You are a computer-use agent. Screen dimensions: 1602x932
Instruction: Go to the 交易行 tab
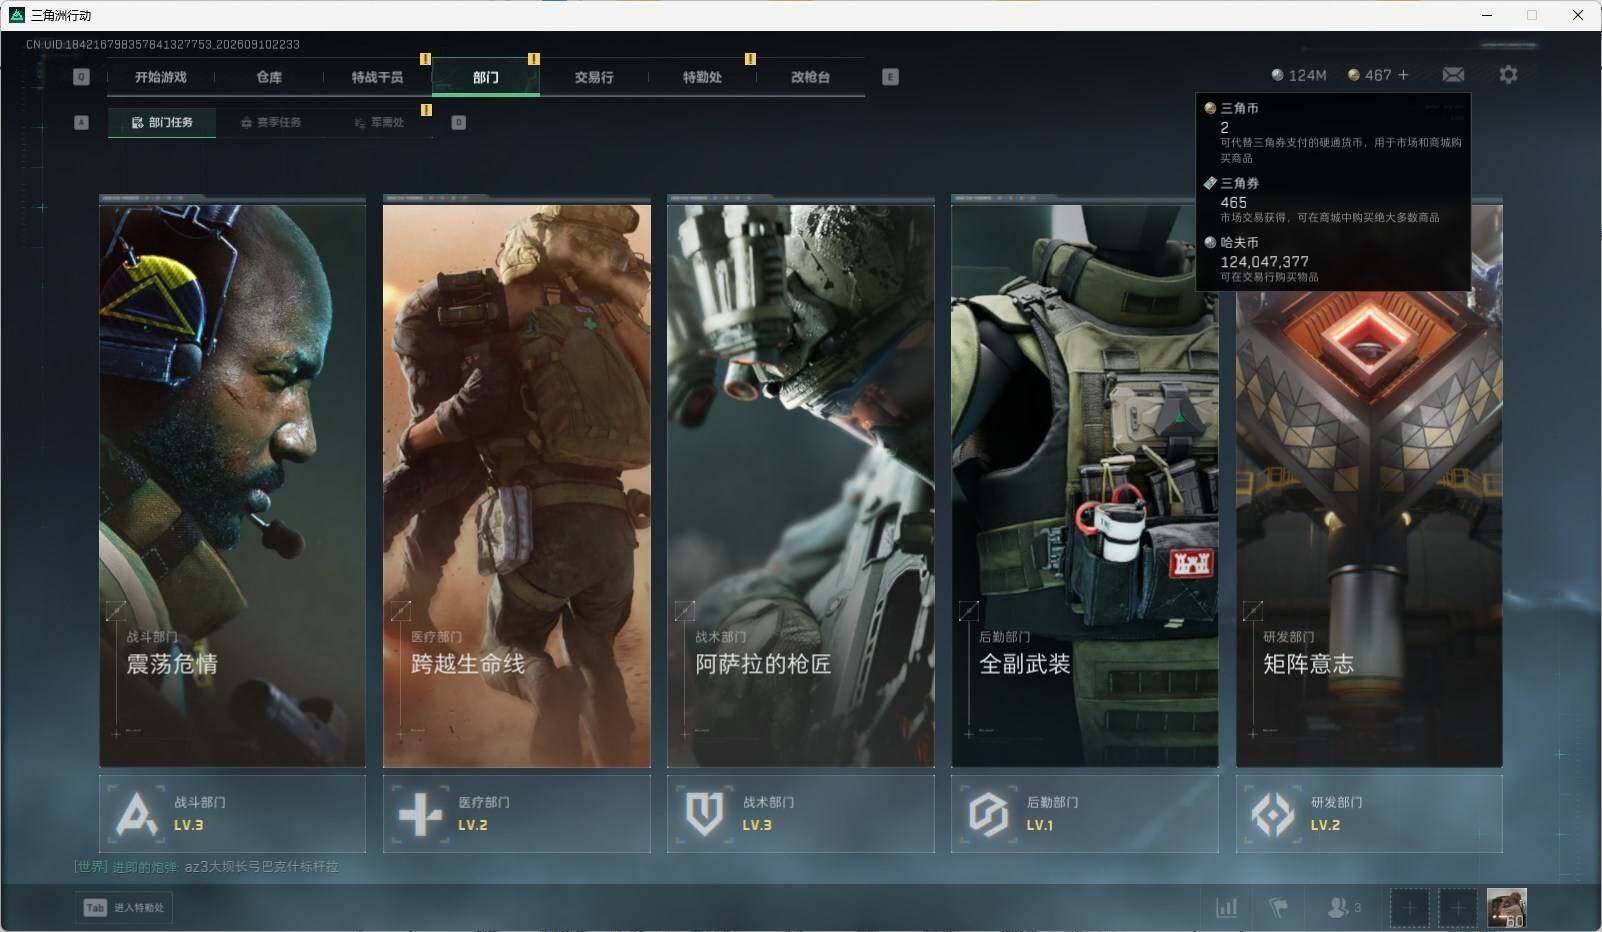click(x=594, y=77)
